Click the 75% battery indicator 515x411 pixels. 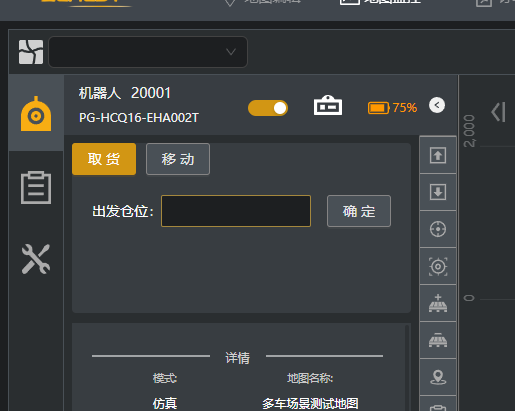tap(392, 108)
